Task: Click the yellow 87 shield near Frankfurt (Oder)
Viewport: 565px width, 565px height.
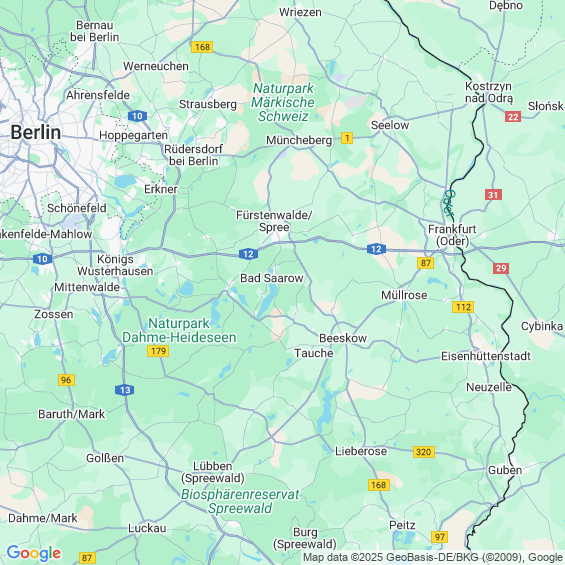Action: pos(426,263)
